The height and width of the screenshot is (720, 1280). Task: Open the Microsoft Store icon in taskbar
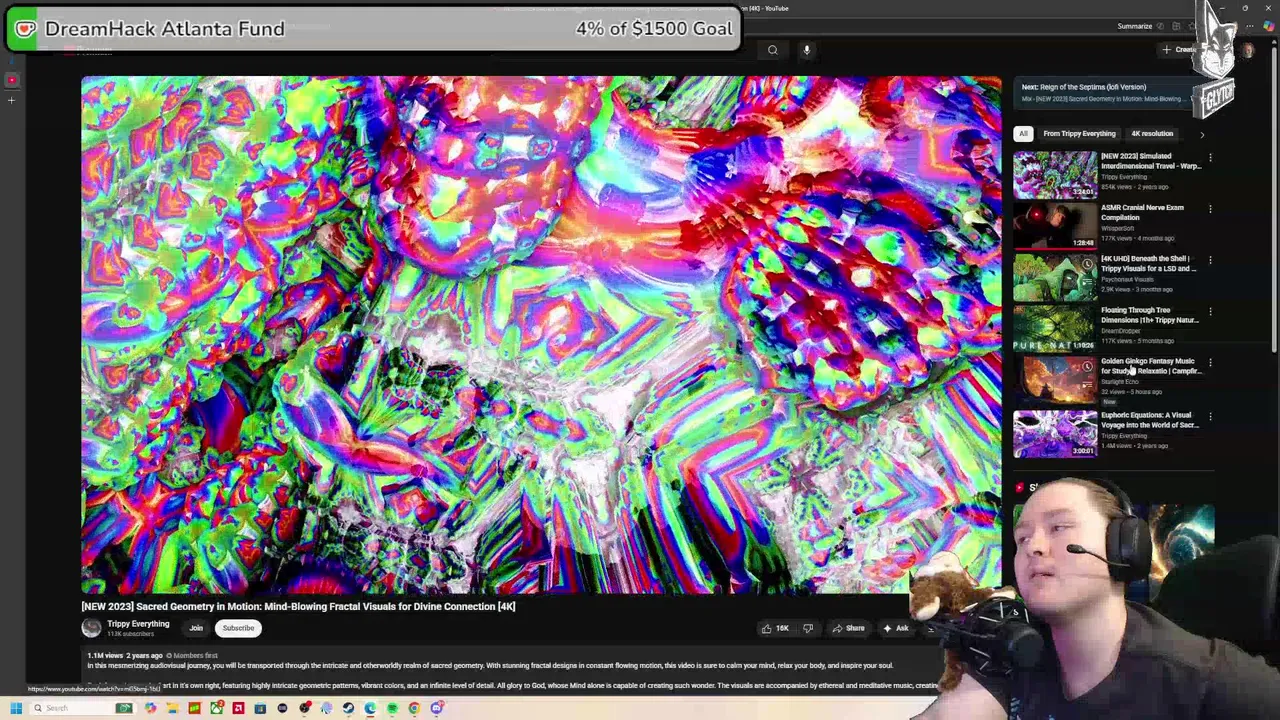point(260,708)
